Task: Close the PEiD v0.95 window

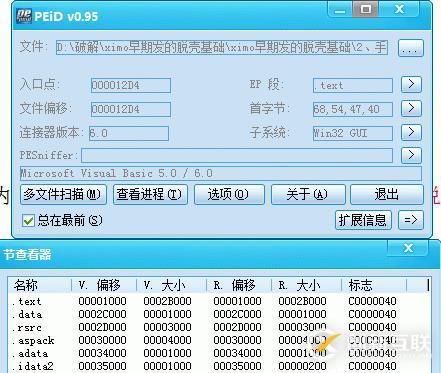Action: 399,9
